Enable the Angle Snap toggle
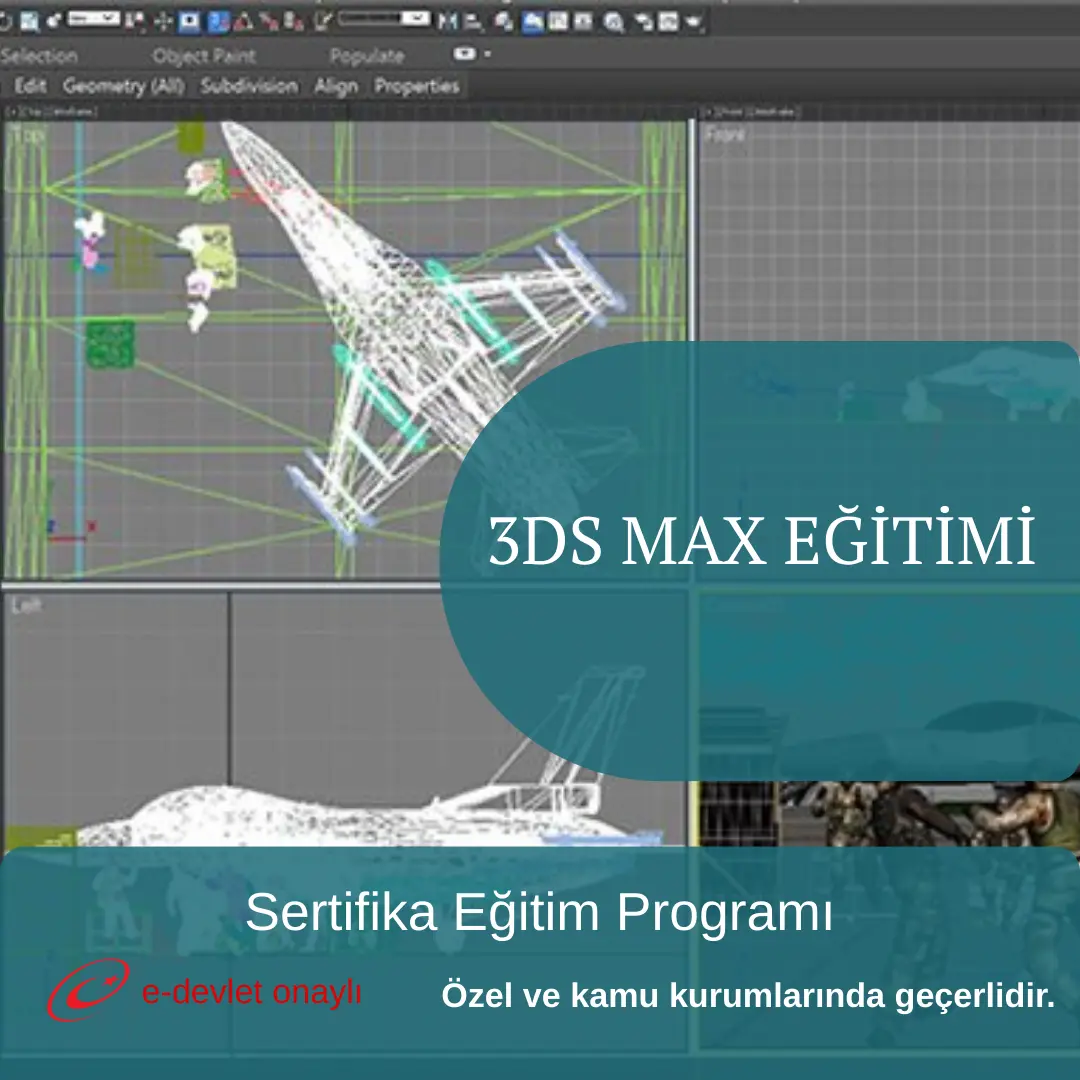The image size is (1080, 1080). (242, 22)
